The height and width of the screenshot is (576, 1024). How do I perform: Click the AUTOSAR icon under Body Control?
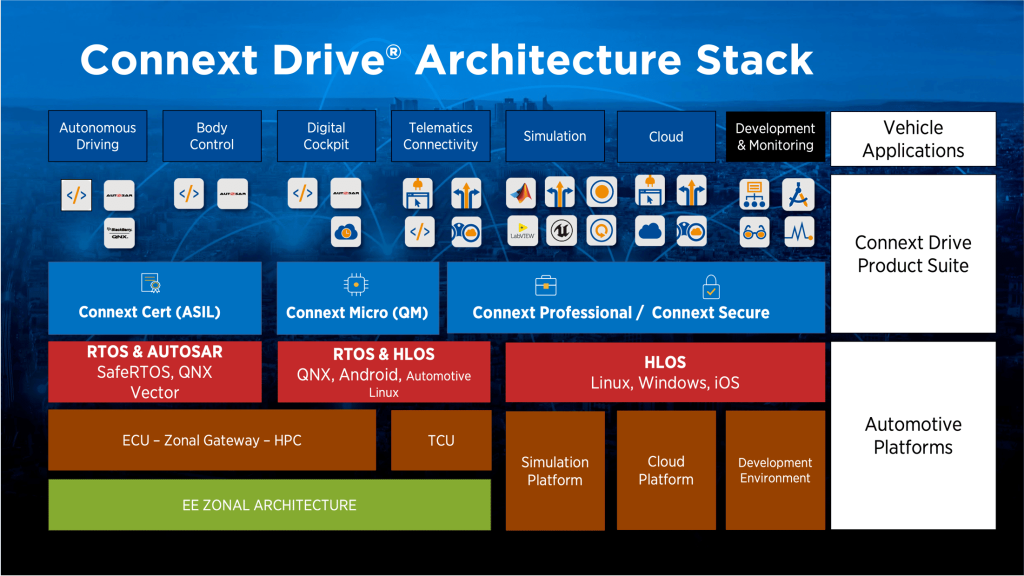point(232,194)
